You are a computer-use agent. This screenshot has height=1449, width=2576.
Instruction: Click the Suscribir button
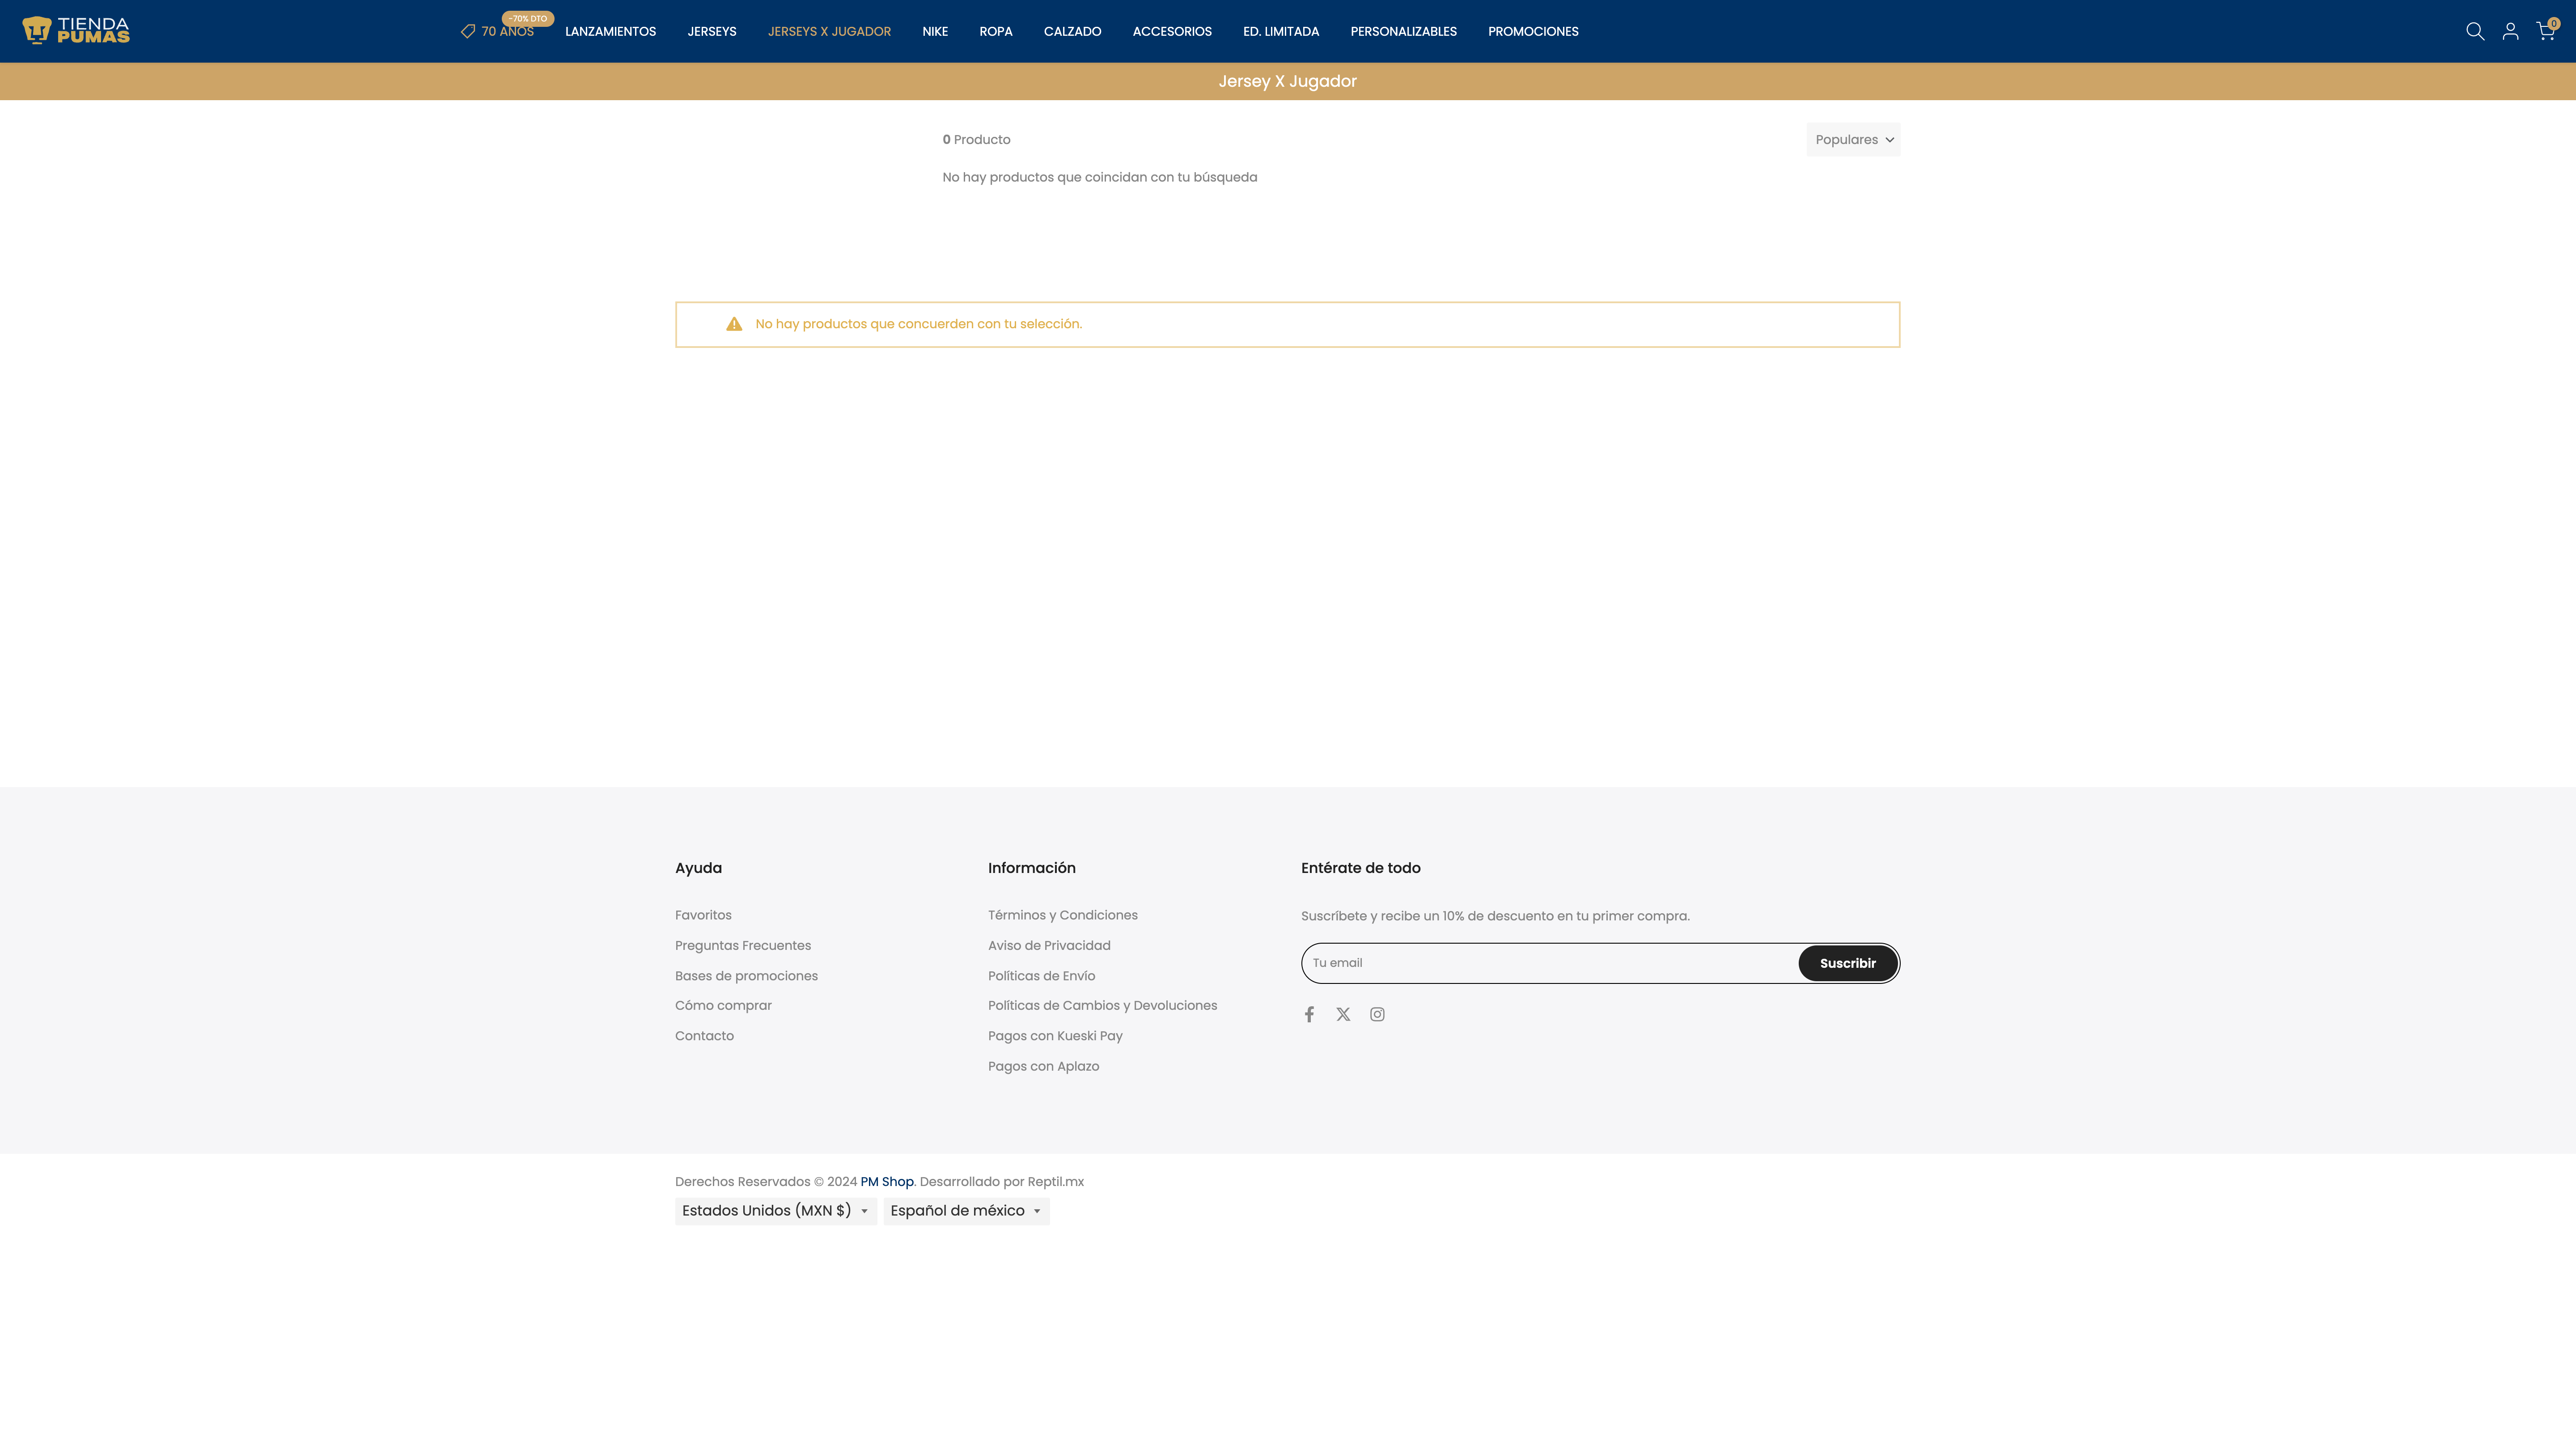(1847, 963)
